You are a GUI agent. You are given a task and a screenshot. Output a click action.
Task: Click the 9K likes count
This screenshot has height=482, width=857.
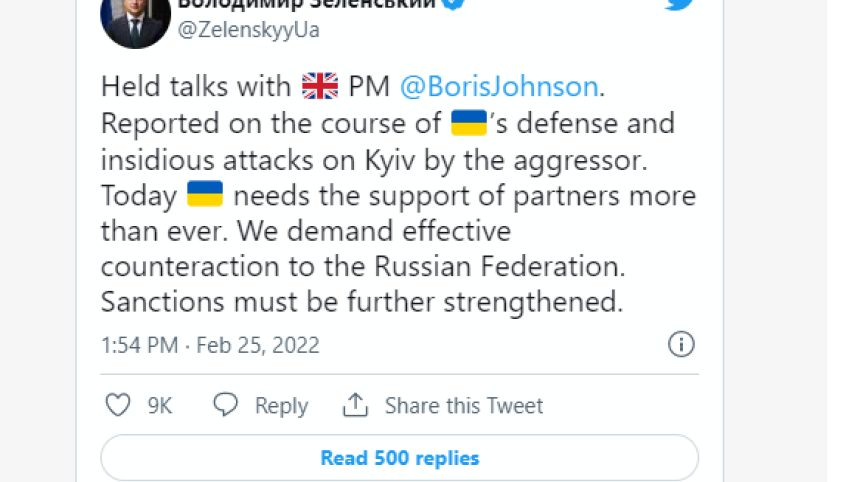coord(160,406)
